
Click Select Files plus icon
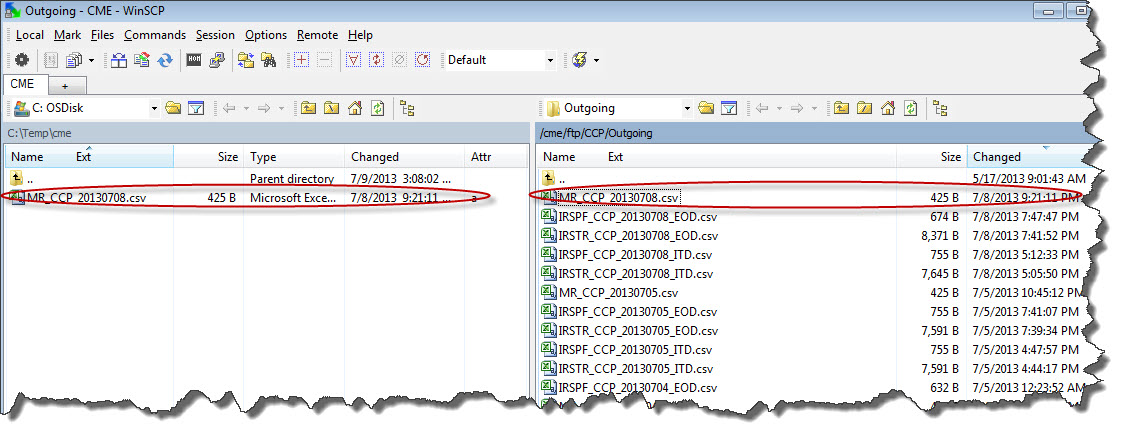click(x=302, y=60)
